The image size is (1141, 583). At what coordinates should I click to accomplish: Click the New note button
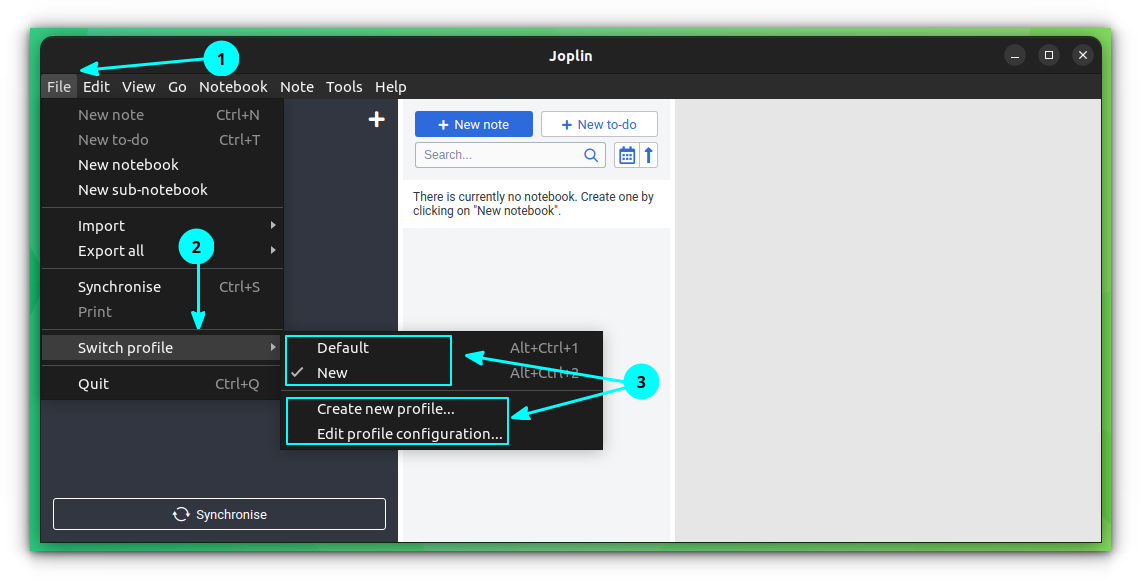(x=474, y=124)
